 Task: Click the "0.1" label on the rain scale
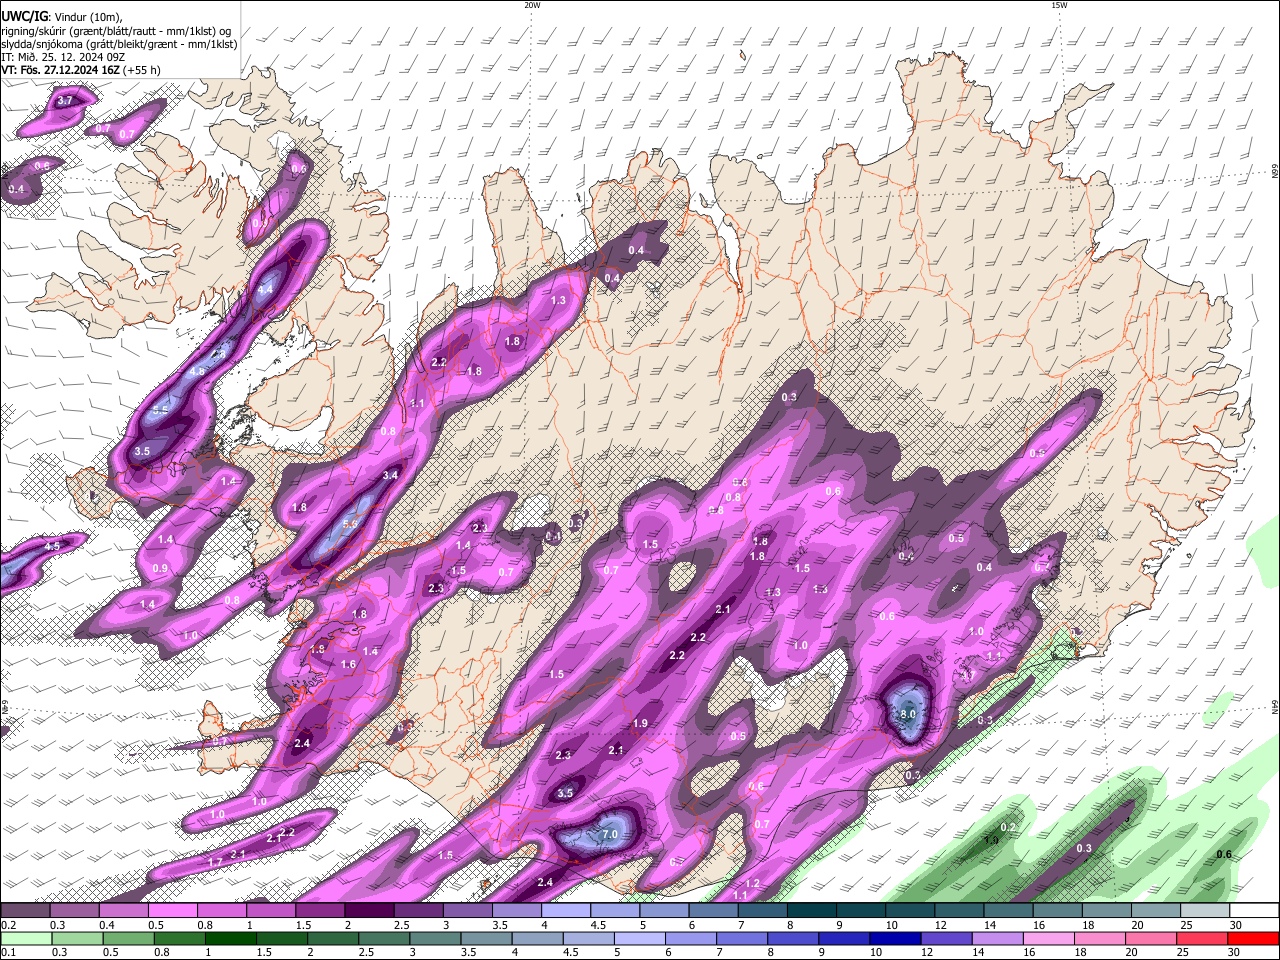8,953
